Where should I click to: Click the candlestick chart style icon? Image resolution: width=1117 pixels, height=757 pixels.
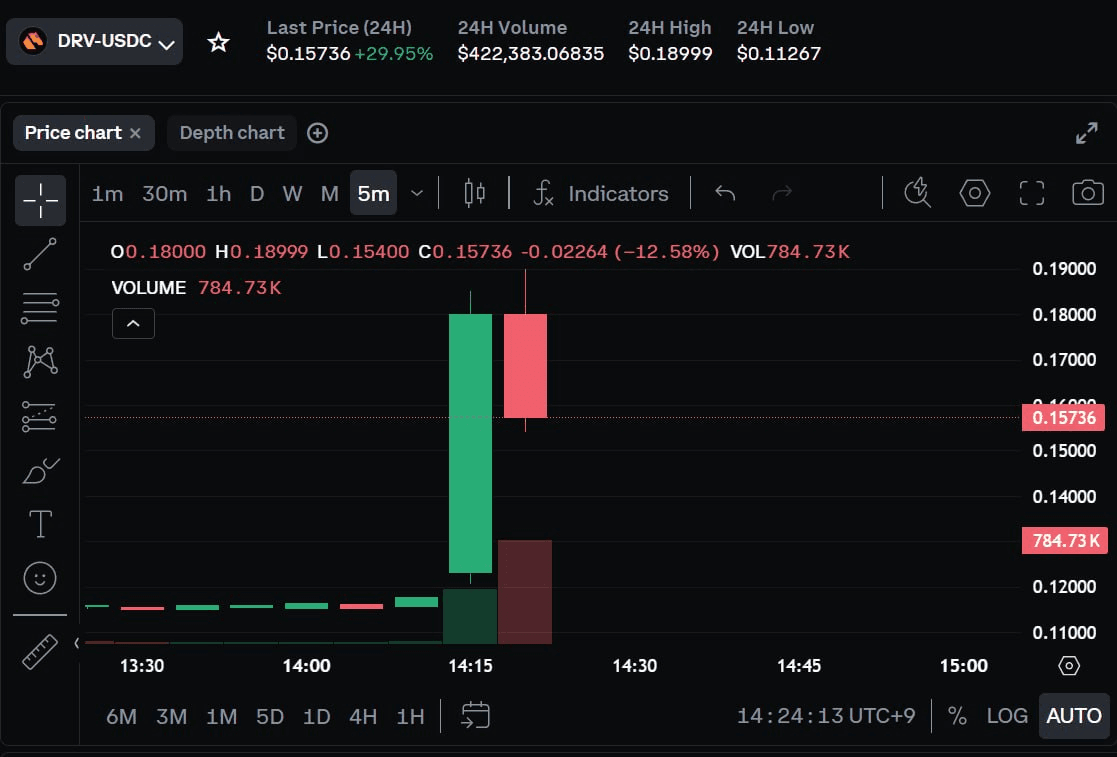click(x=474, y=193)
